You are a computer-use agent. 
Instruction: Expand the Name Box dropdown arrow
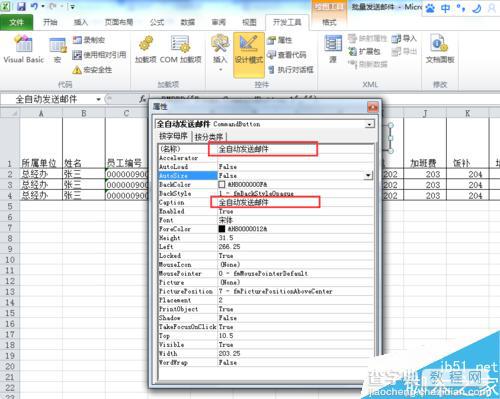point(98,99)
